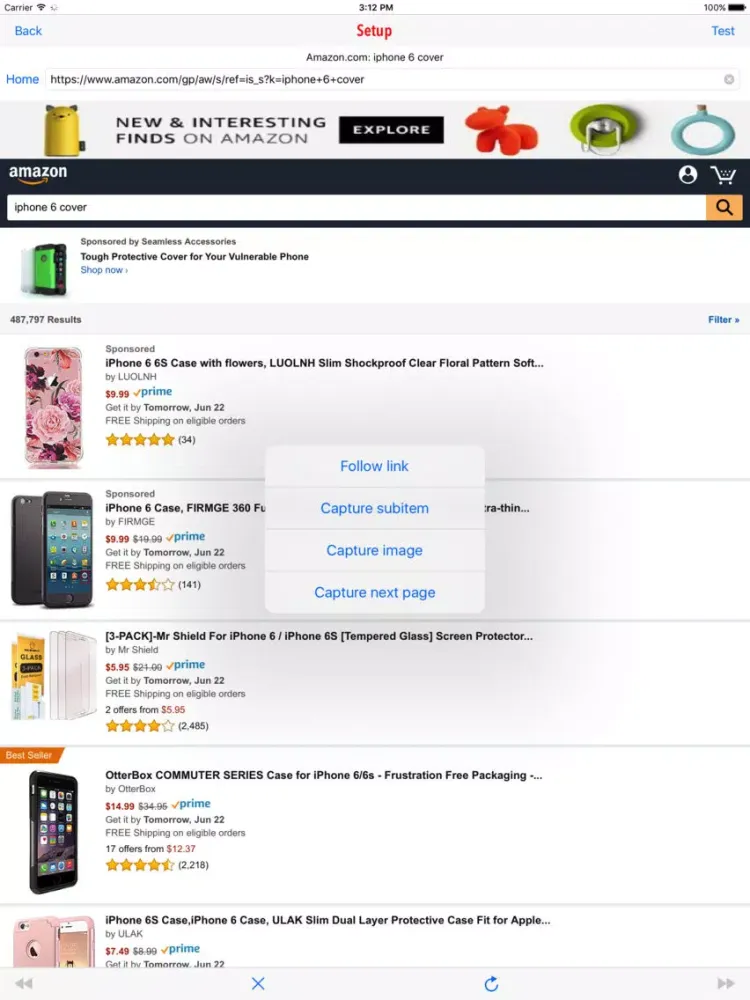Open the account profile icon
750x1000 pixels.
click(688, 175)
